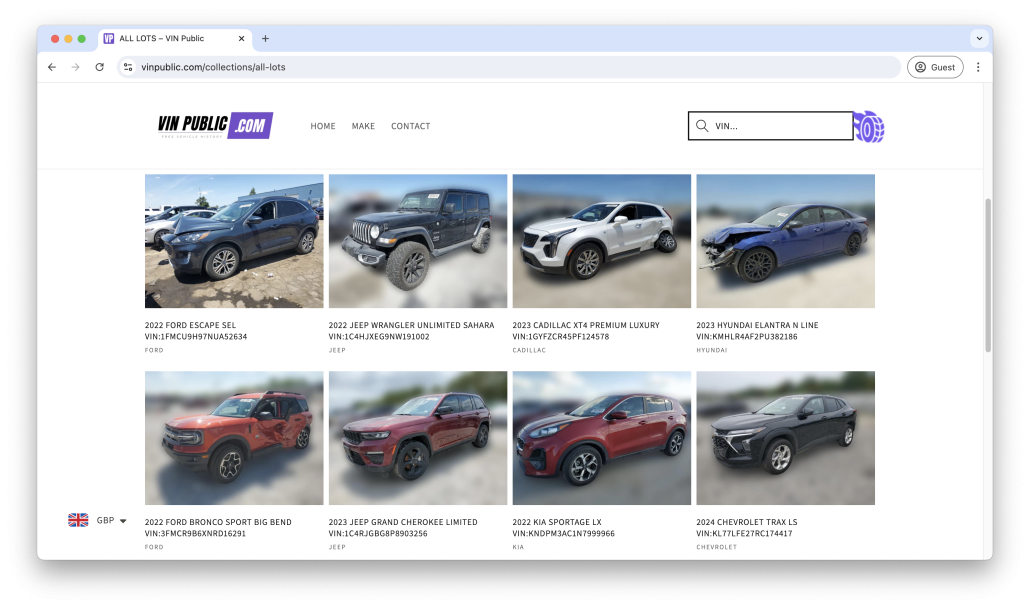Go back using the browser back arrow
The height and width of the screenshot is (609, 1030).
point(52,67)
